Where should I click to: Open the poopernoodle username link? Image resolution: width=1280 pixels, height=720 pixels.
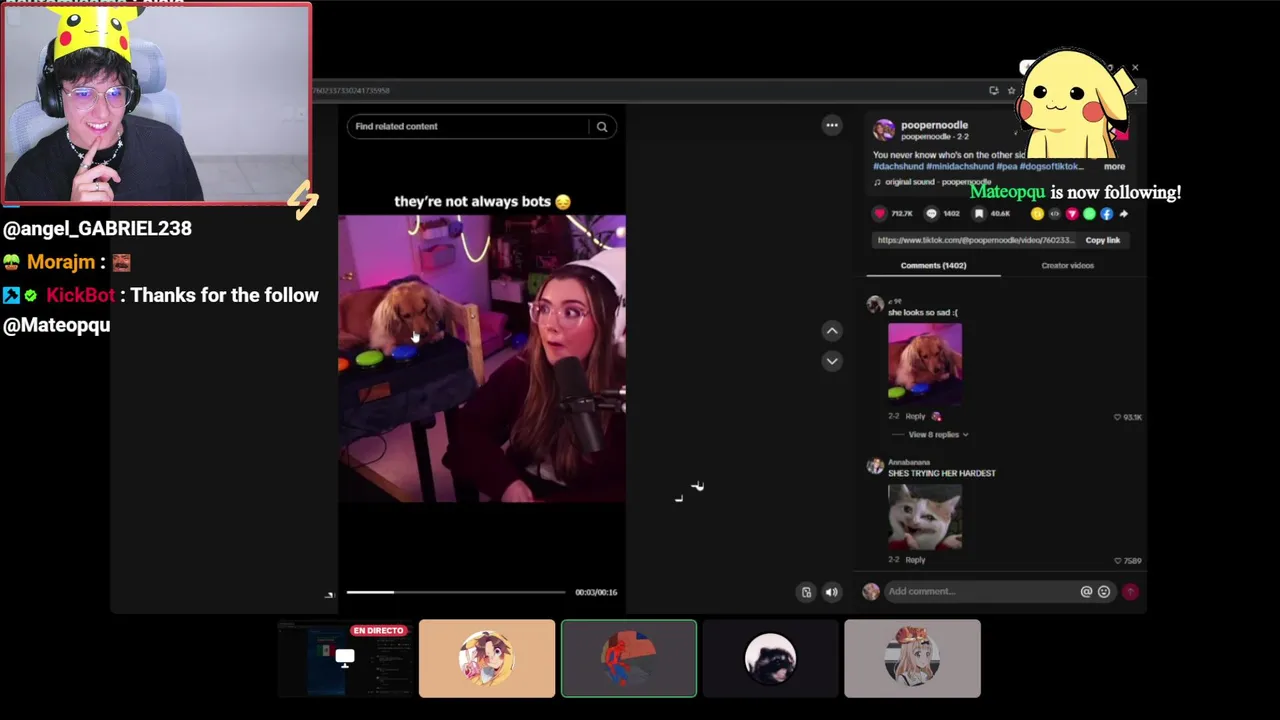pos(934,125)
